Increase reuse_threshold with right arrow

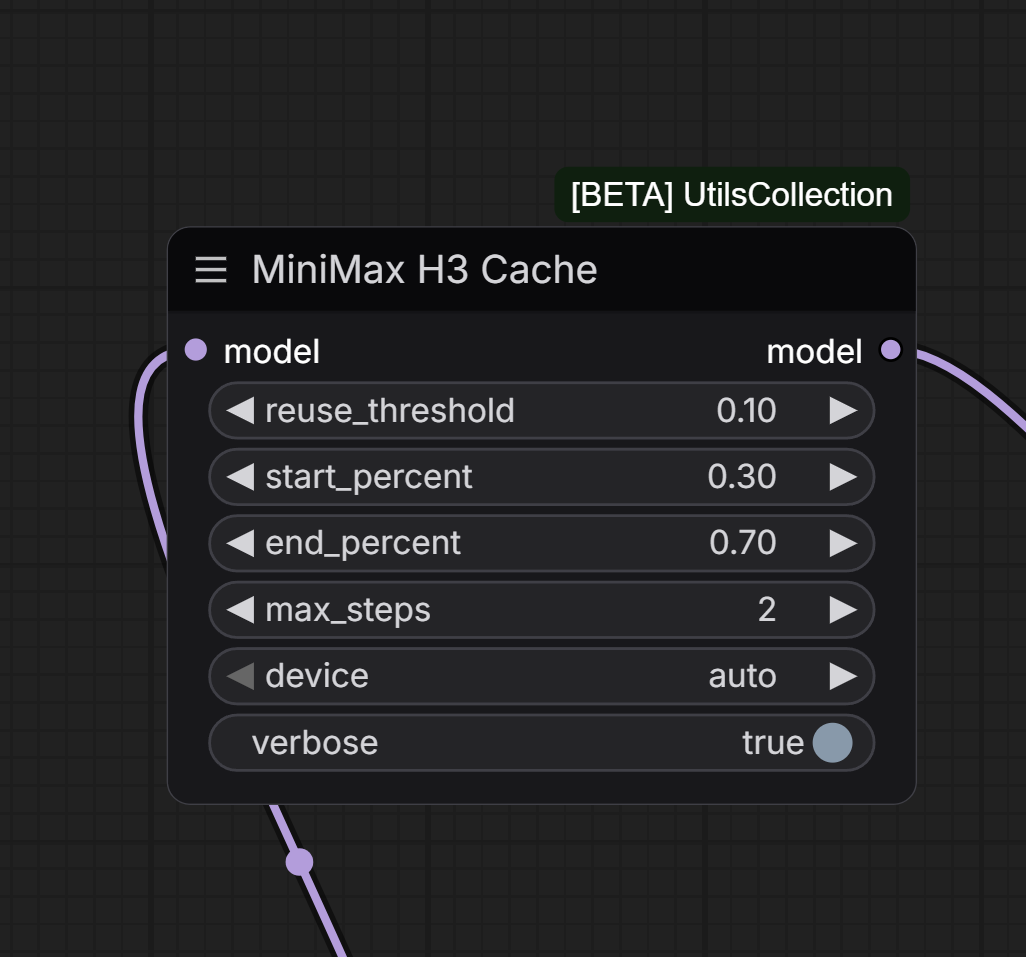(843, 411)
